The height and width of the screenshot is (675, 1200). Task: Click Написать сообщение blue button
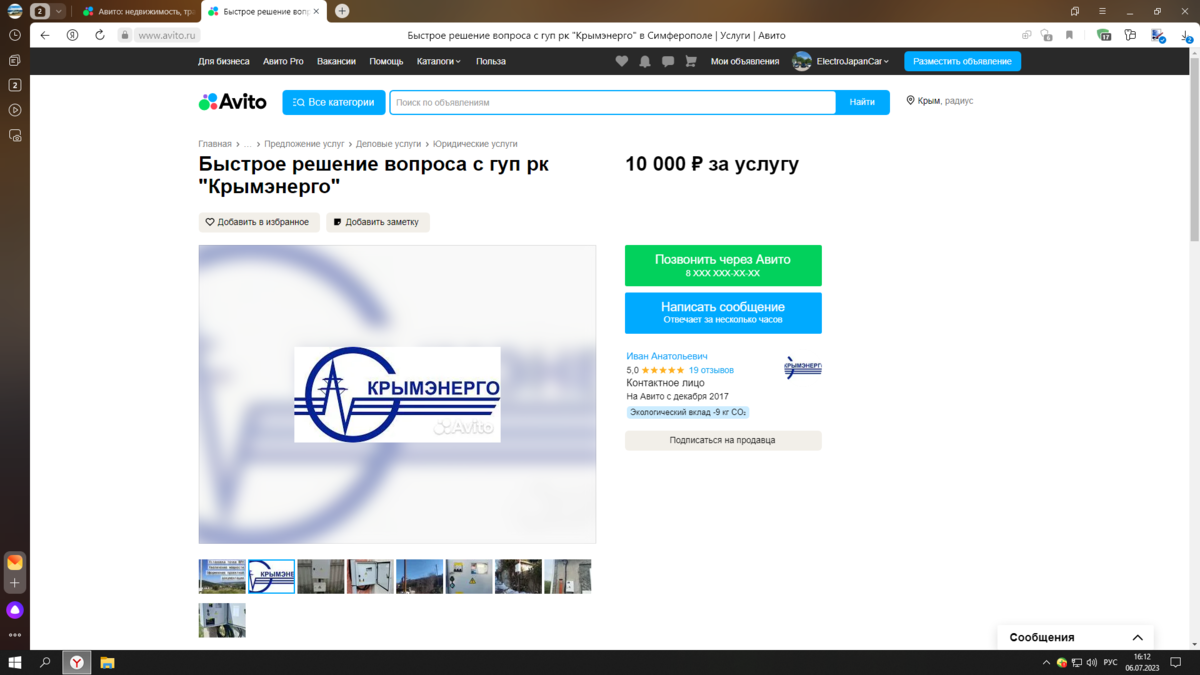pyautogui.click(x=723, y=313)
